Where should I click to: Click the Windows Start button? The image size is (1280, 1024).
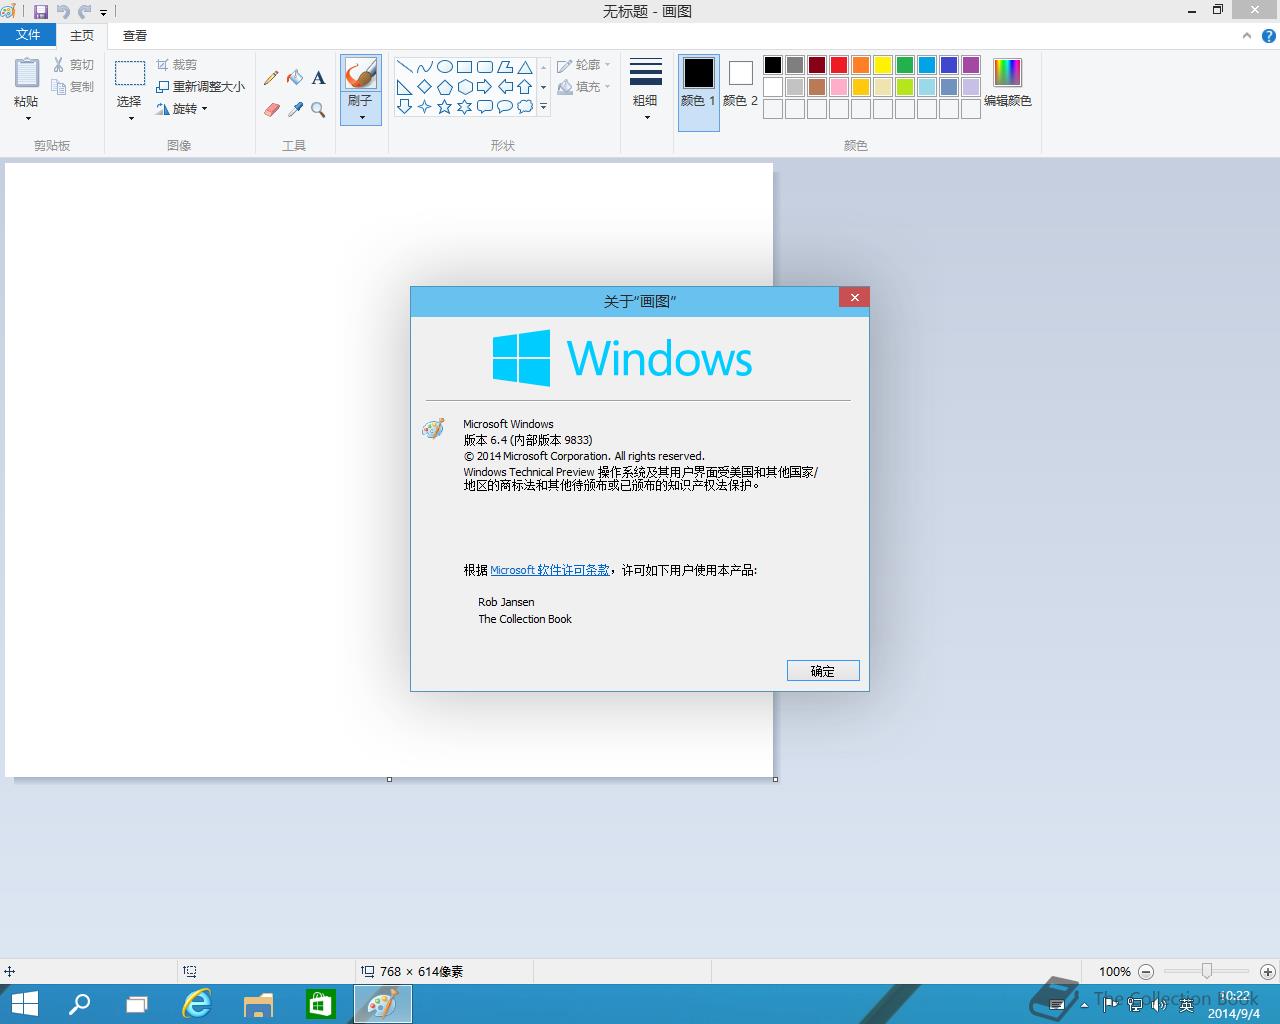[x=24, y=1004]
